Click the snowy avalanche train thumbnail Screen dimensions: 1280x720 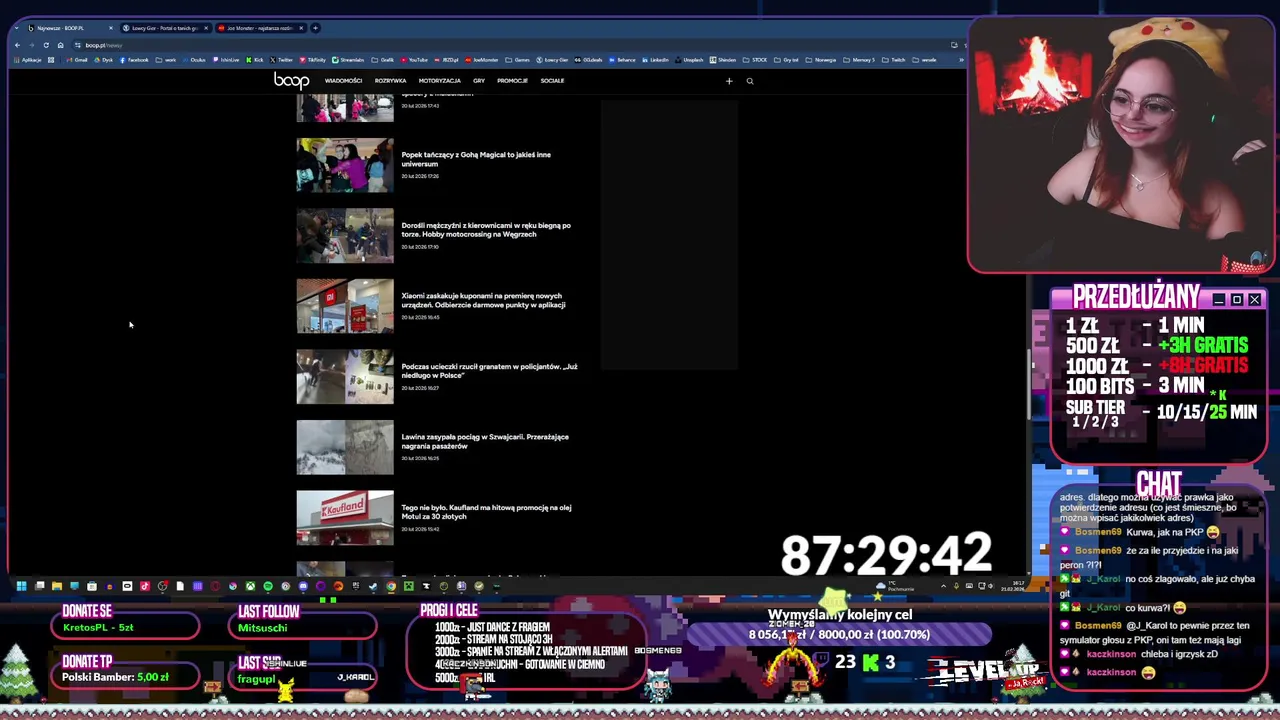pyautogui.click(x=345, y=447)
